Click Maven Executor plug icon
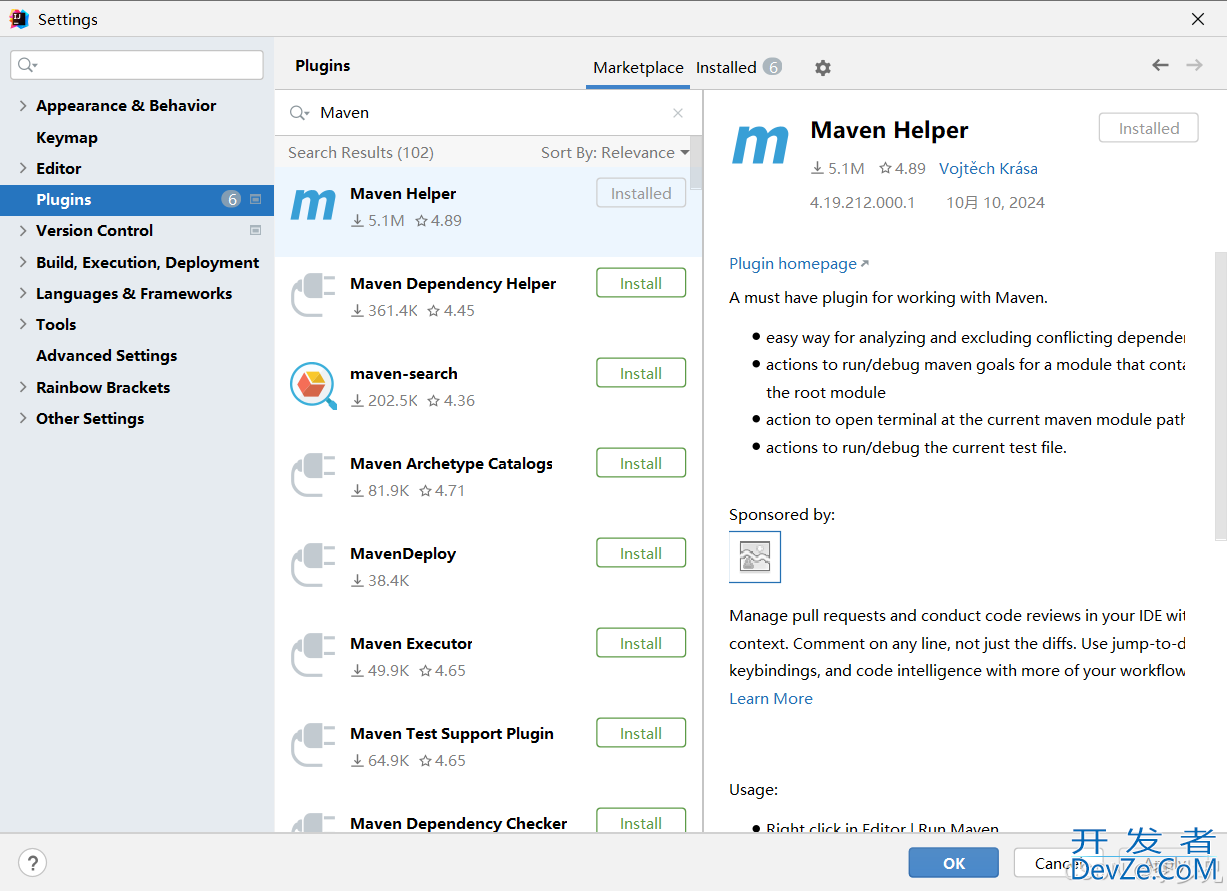This screenshot has width=1227, height=891. pyautogui.click(x=313, y=657)
